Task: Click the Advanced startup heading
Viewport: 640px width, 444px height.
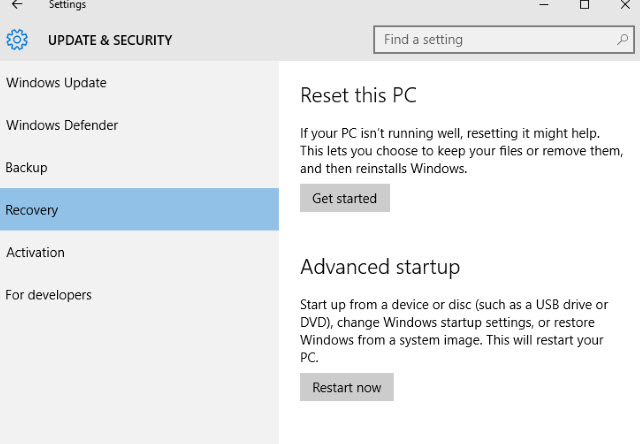Action: [380, 267]
